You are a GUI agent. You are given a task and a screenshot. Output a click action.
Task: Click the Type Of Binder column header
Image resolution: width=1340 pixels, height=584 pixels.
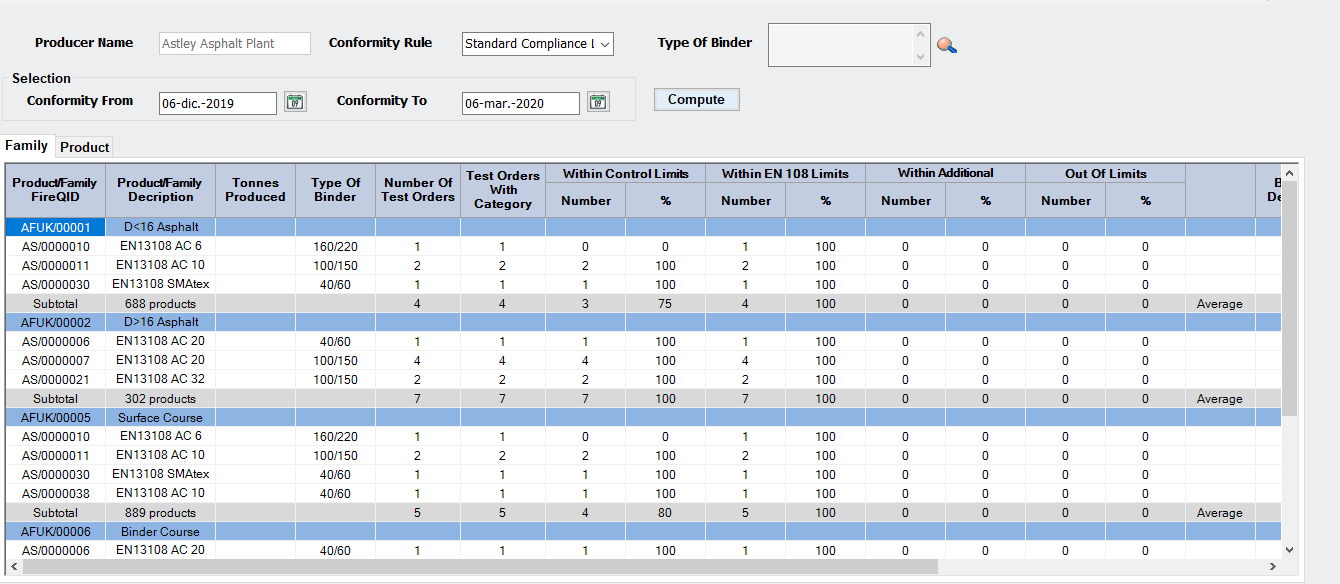click(335, 190)
